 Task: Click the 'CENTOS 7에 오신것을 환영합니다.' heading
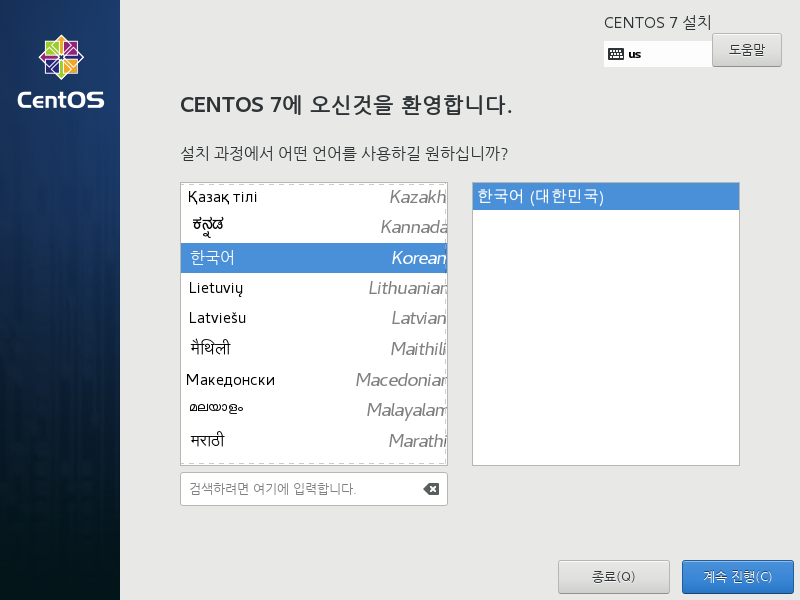pyautogui.click(x=346, y=105)
